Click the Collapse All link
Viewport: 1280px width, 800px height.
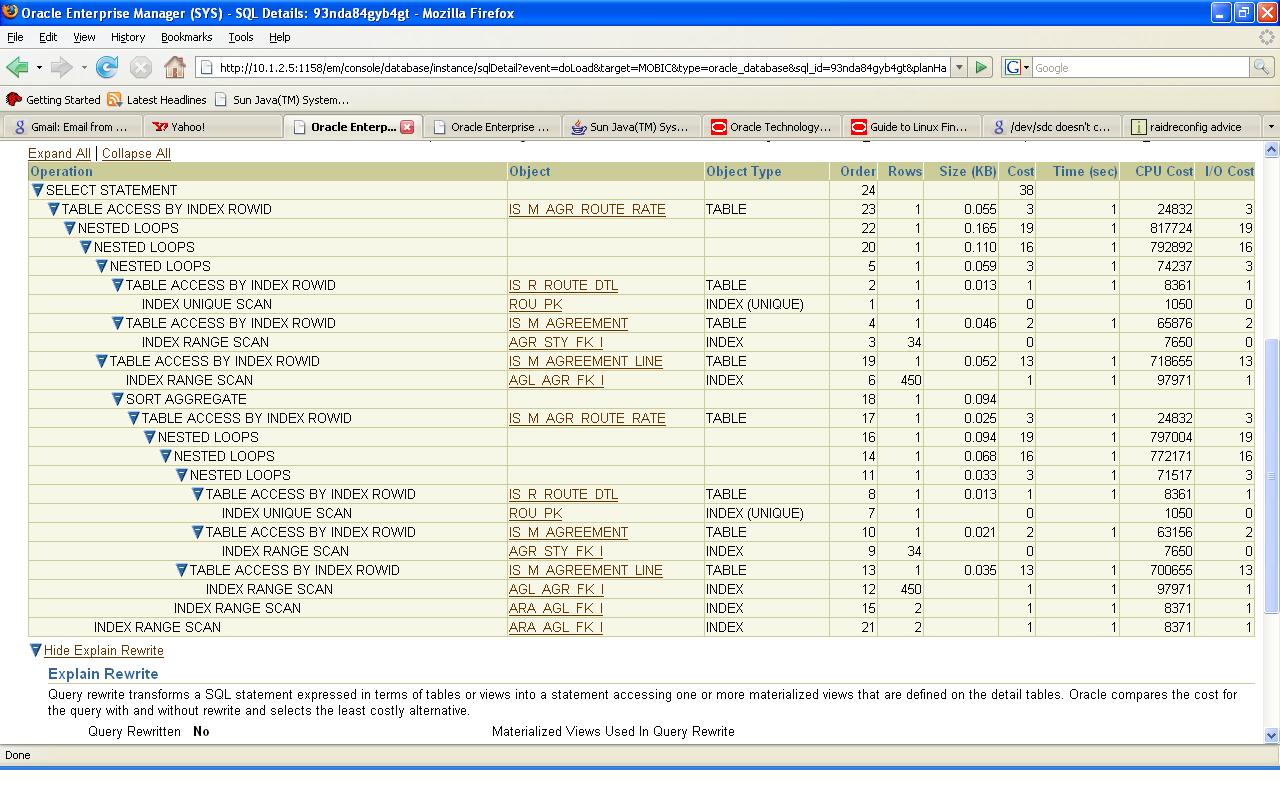coord(136,153)
